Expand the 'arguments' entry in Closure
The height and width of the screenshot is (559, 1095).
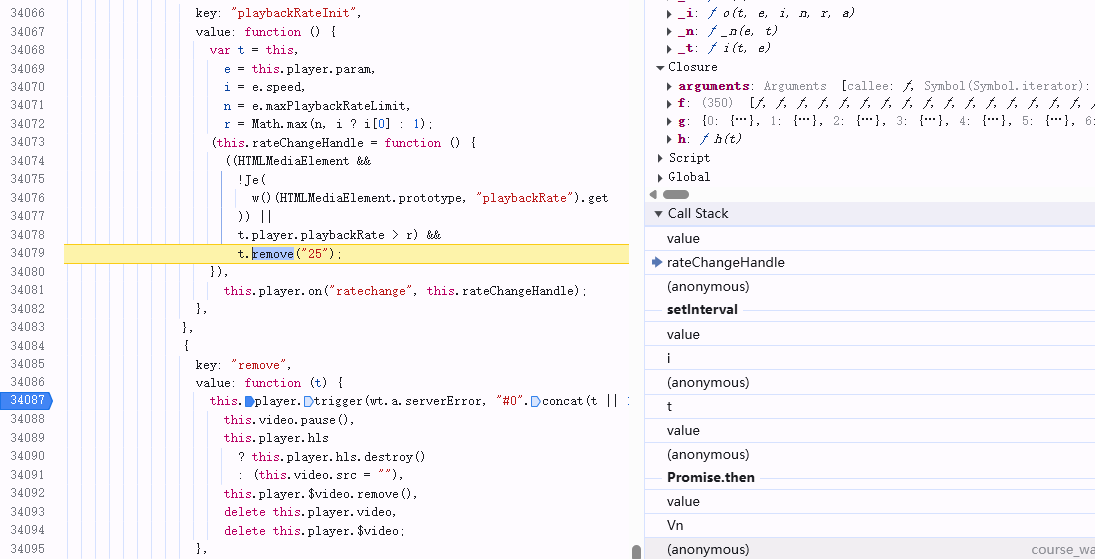(670, 87)
